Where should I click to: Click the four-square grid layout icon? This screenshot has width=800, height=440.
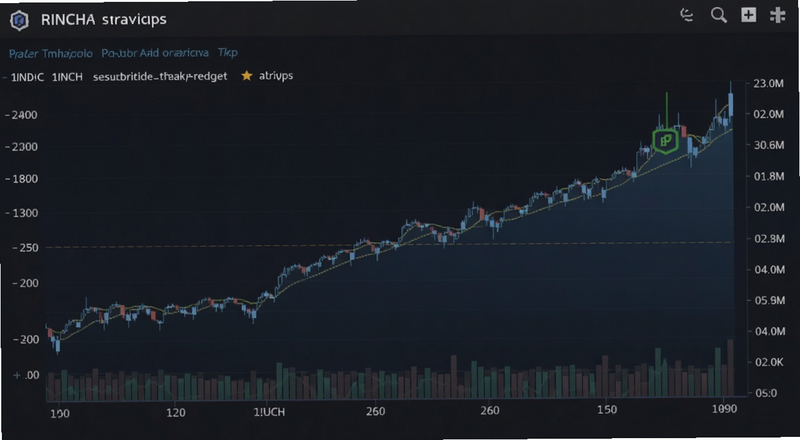pos(777,15)
